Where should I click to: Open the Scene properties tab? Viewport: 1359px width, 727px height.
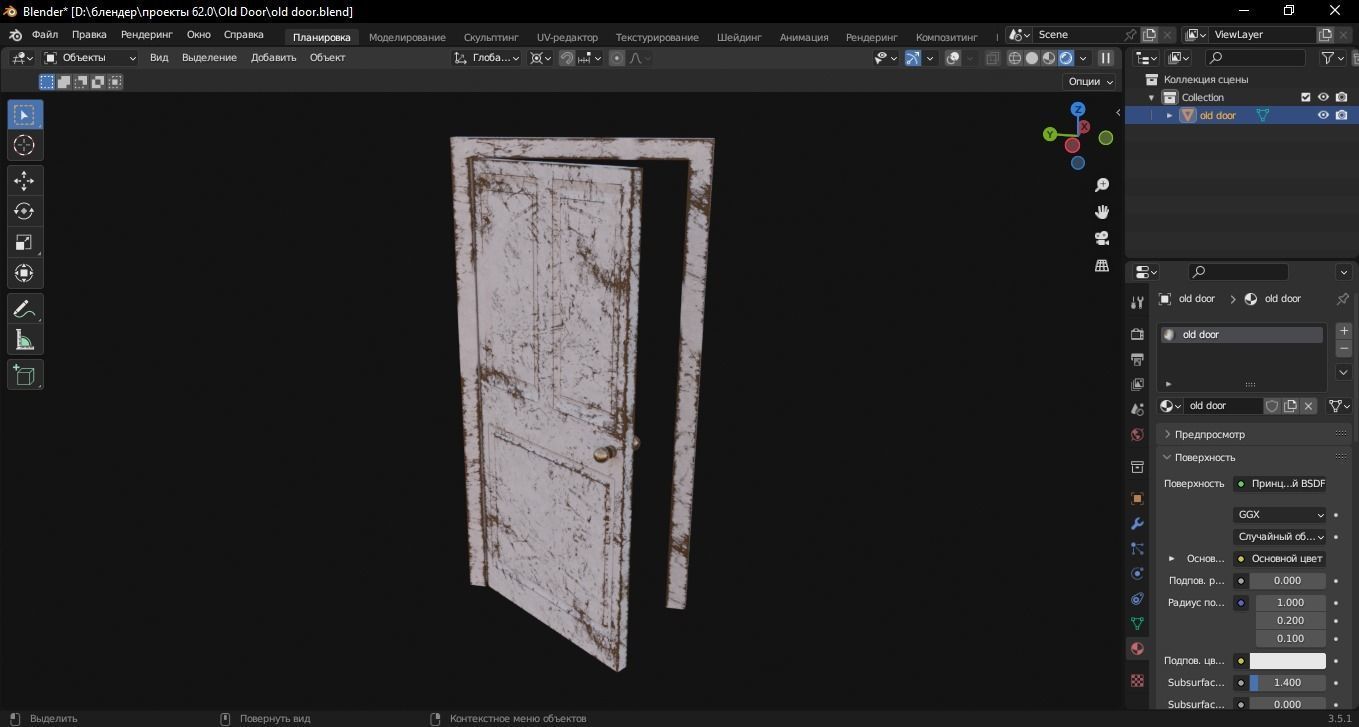(1137, 409)
